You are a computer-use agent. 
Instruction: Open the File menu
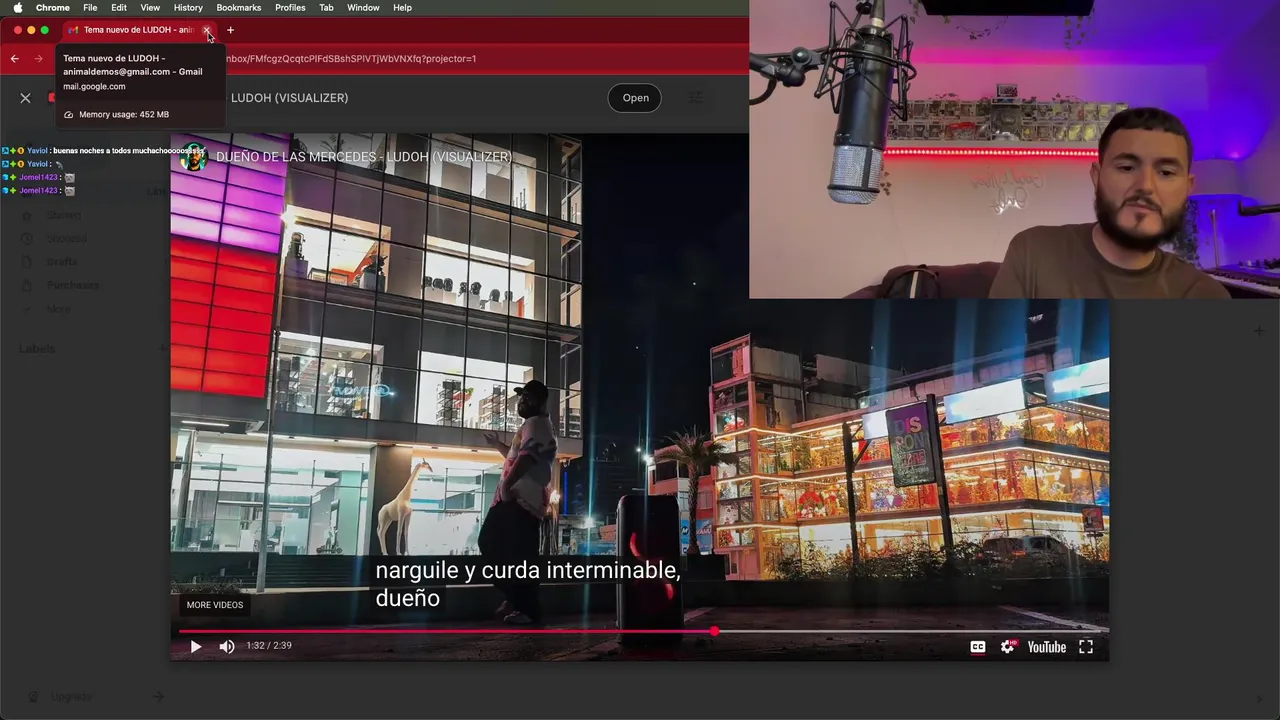click(x=90, y=8)
